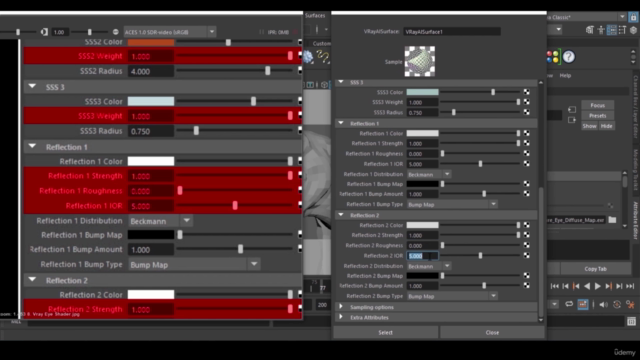Step forward to next key
Image resolution: width=640 pixels, height=360 pixels.
click(x=609, y=286)
